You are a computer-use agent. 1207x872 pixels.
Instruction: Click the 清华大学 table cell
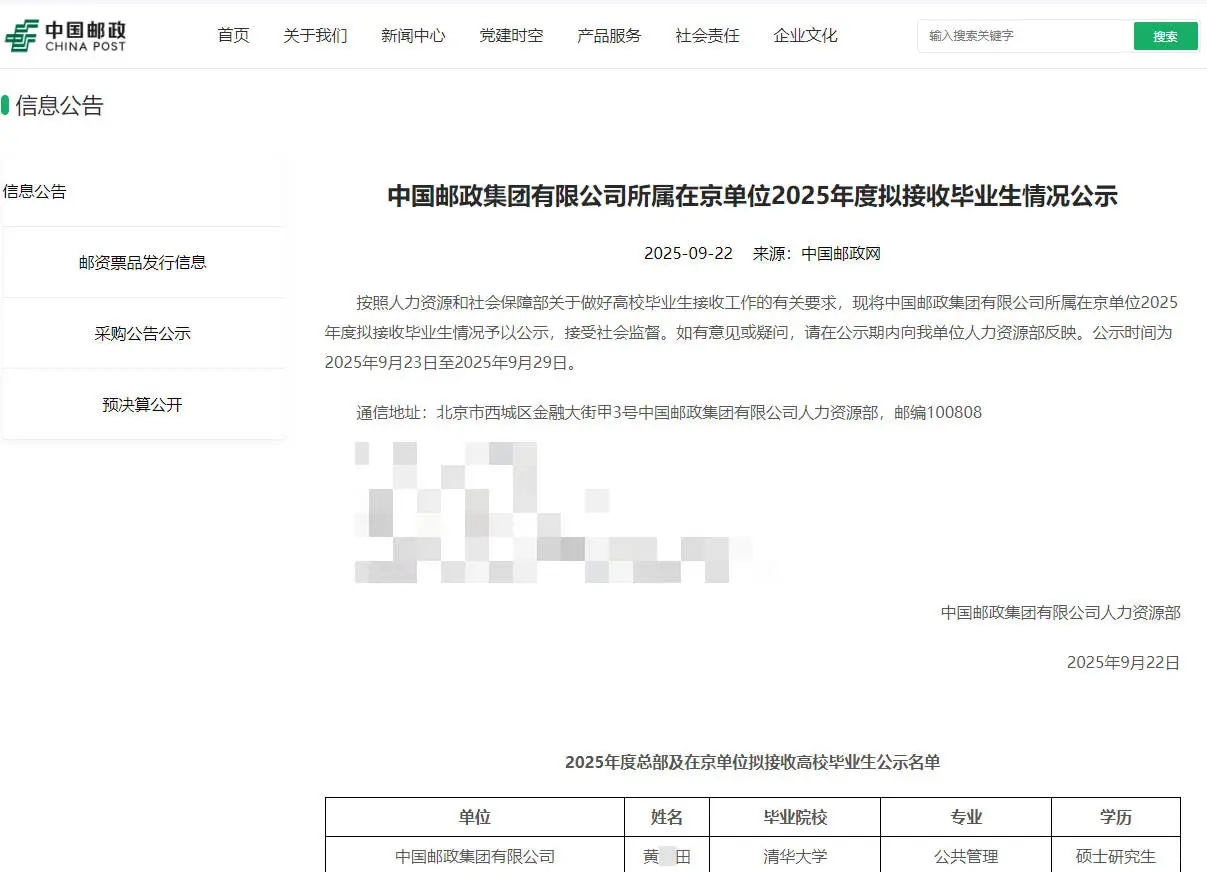[795, 856]
